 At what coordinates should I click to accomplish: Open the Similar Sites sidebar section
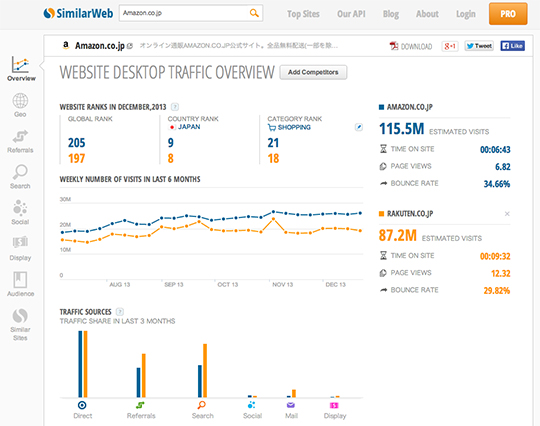[x=20, y=324]
